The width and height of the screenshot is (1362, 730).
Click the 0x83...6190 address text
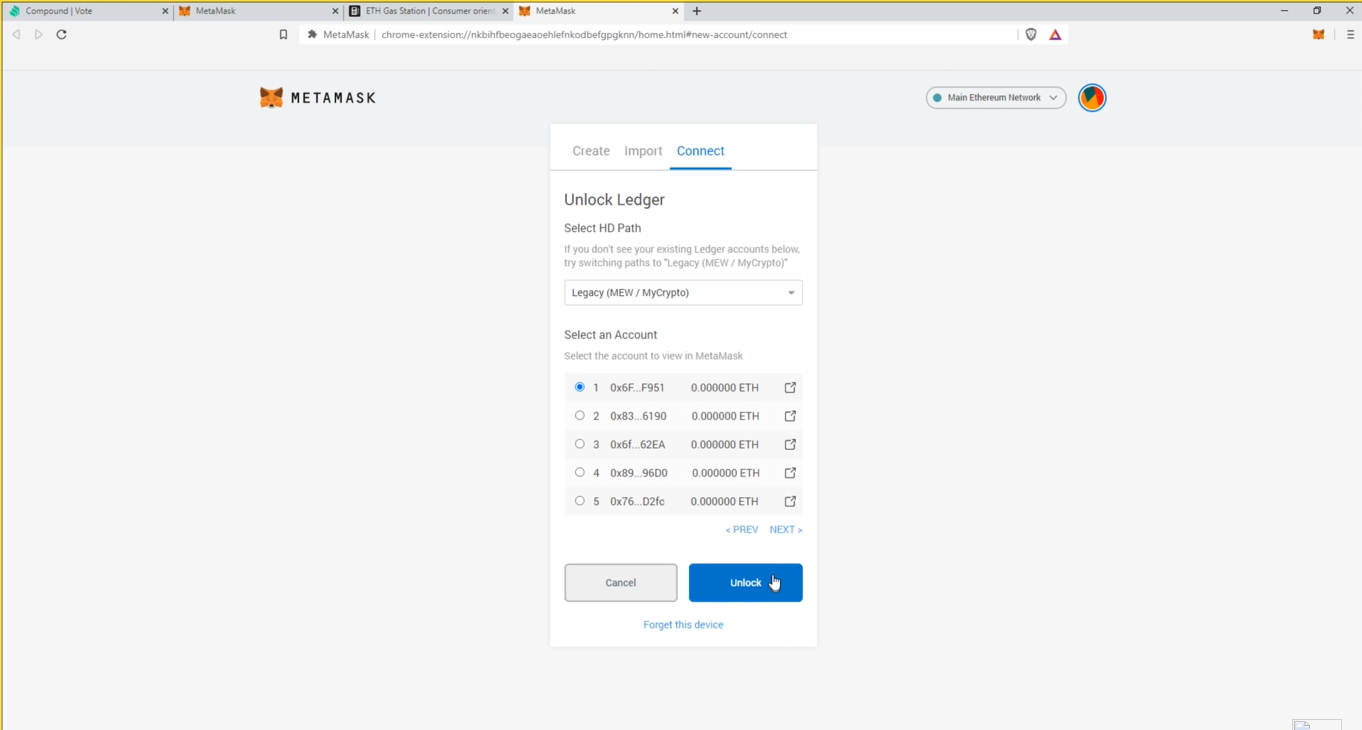click(638, 416)
